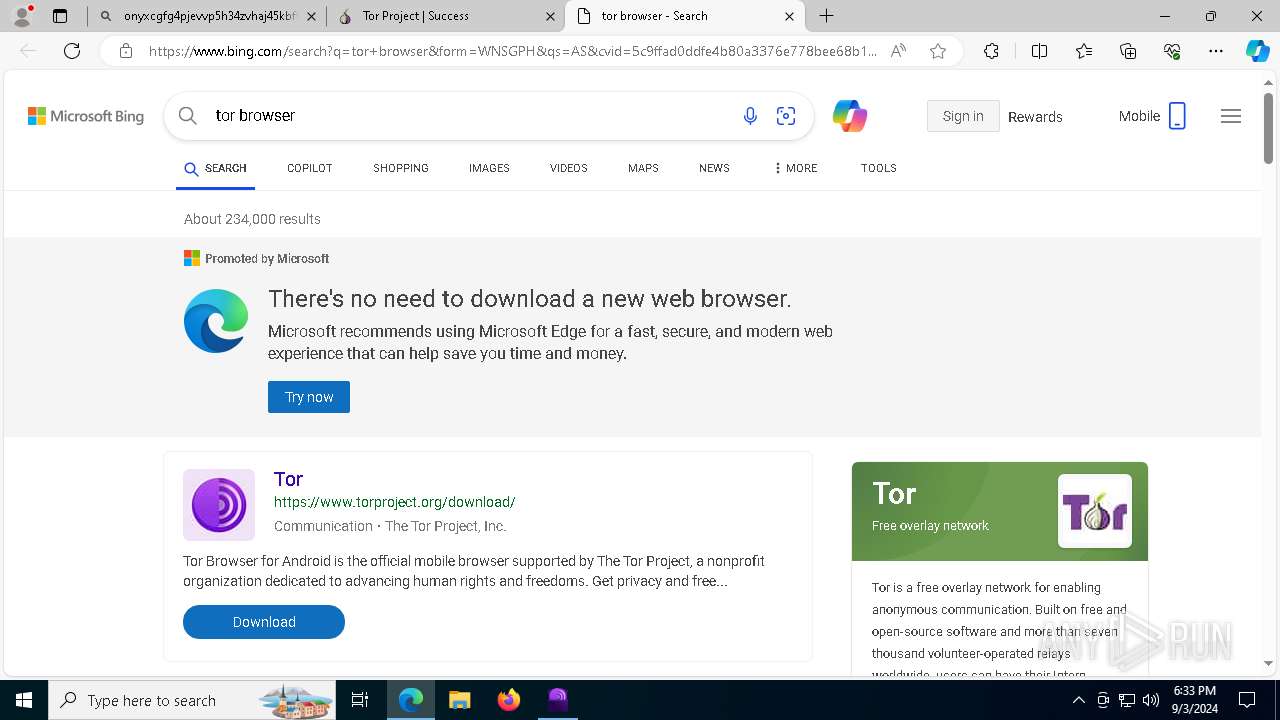The width and height of the screenshot is (1280, 720).
Task: Switch to NEWS results
Action: [714, 168]
